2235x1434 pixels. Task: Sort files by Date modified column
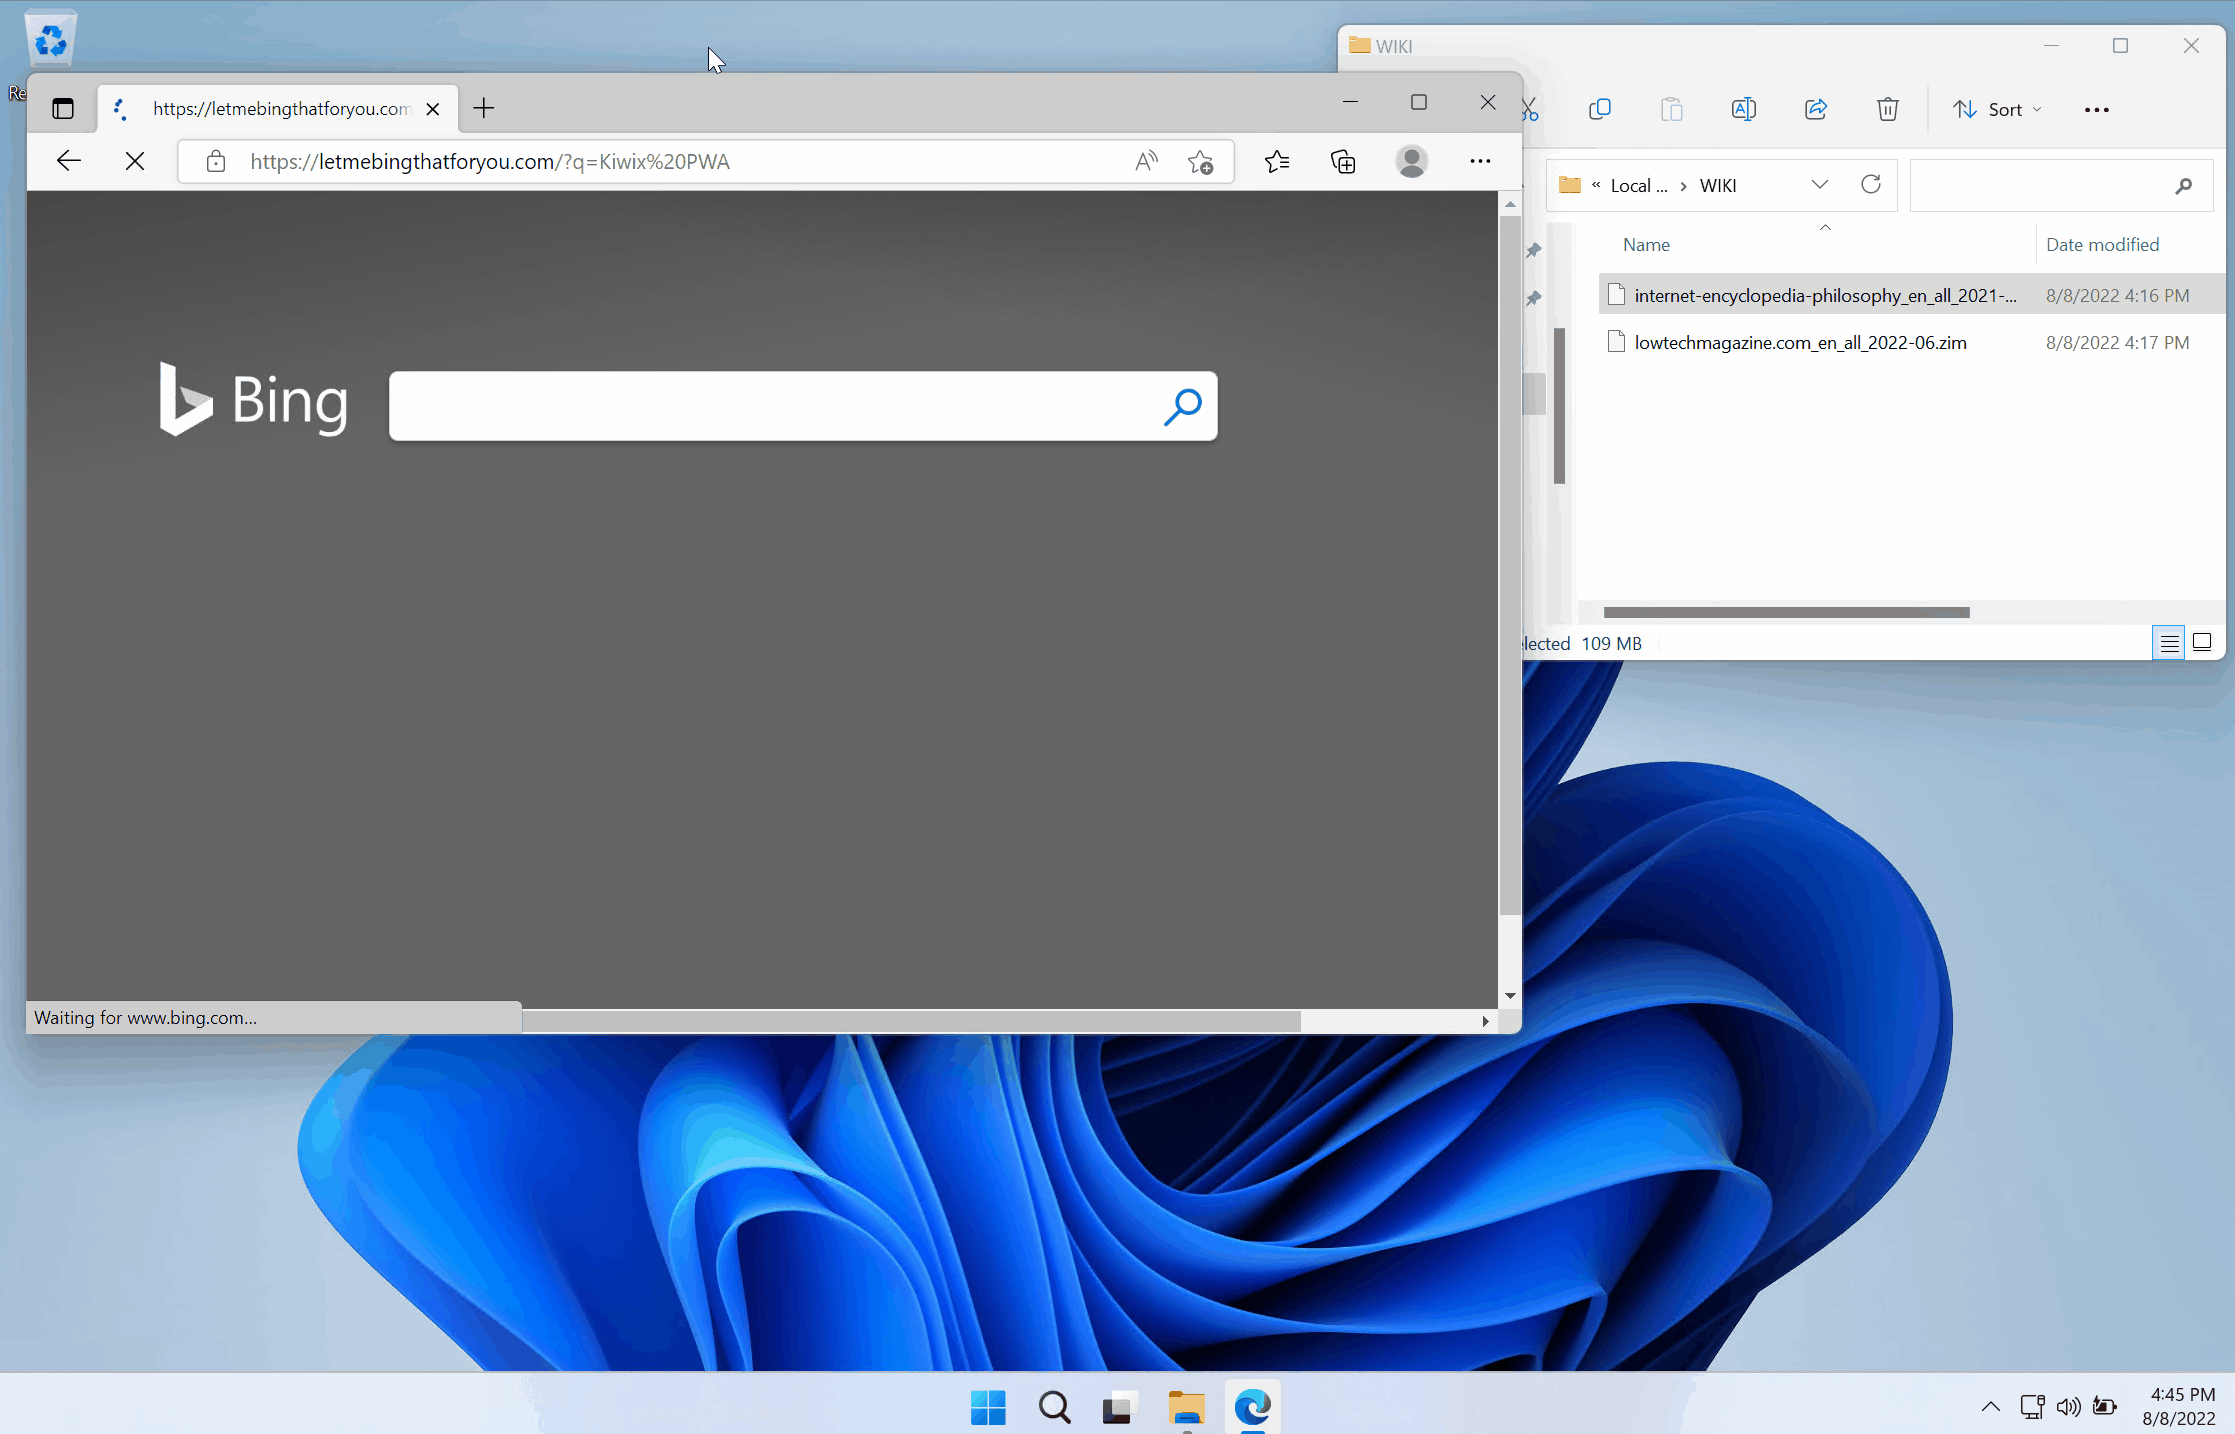point(2102,244)
